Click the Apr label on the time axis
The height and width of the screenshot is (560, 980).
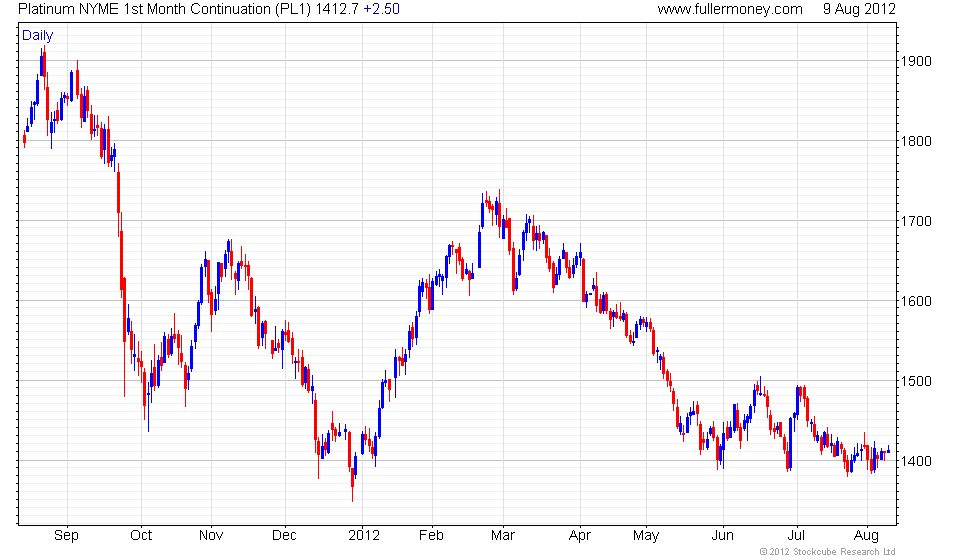click(580, 536)
